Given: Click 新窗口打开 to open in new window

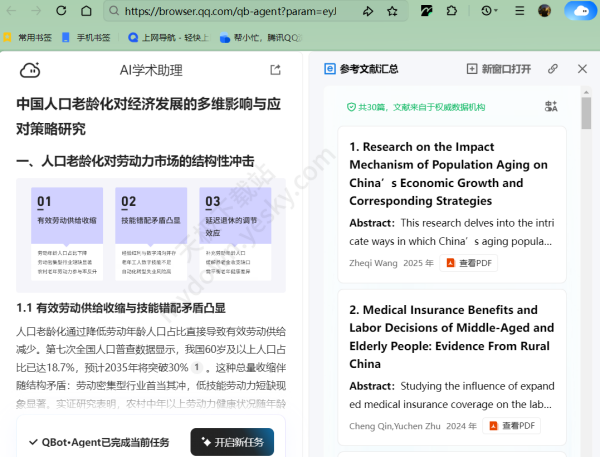Looking at the screenshot, I should pos(499,69).
